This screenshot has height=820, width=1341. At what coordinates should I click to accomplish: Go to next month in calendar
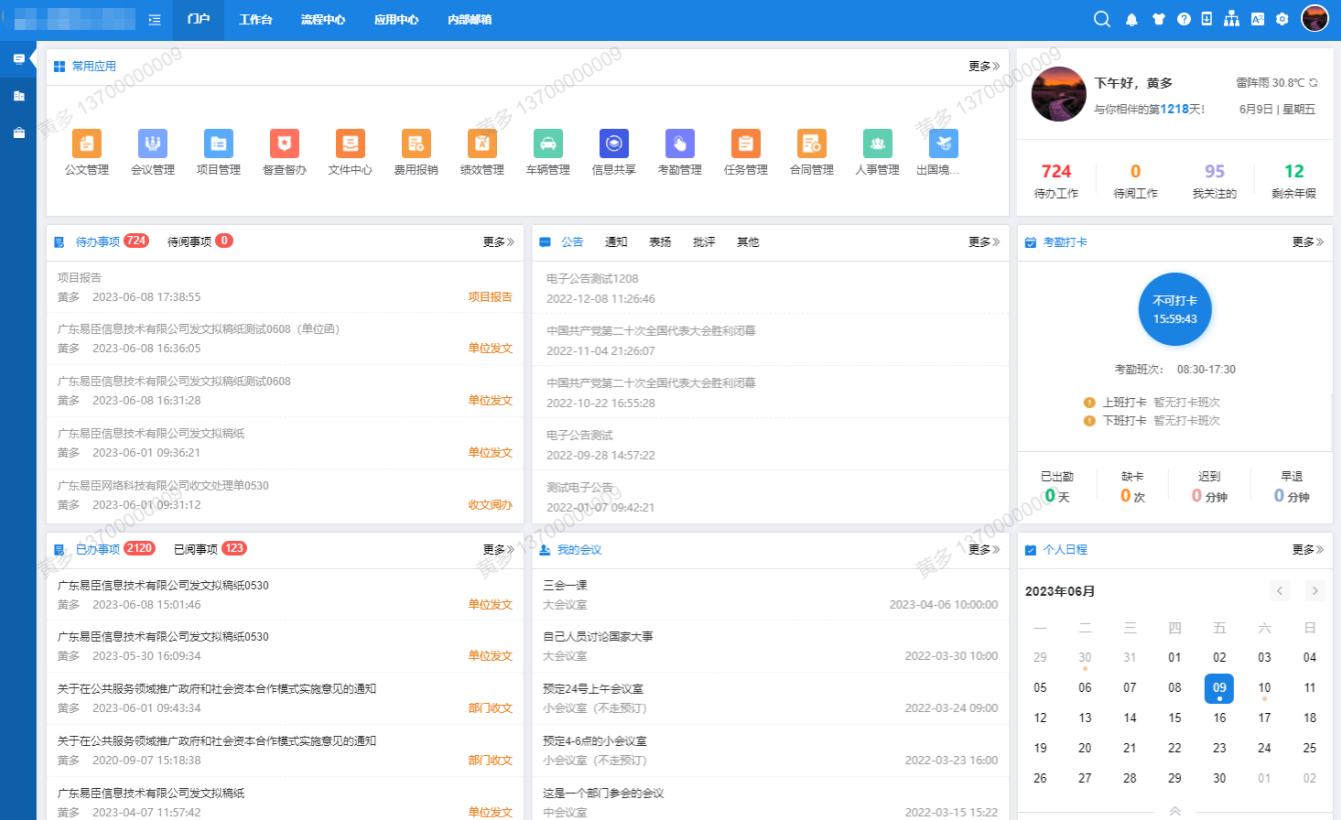(1314, 590)
